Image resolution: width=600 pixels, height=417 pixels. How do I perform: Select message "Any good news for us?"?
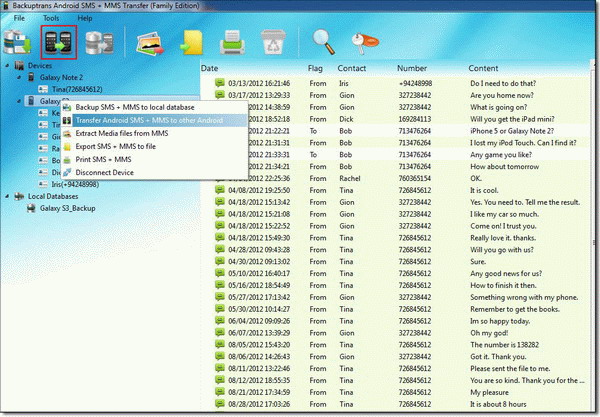pos(506,274)
